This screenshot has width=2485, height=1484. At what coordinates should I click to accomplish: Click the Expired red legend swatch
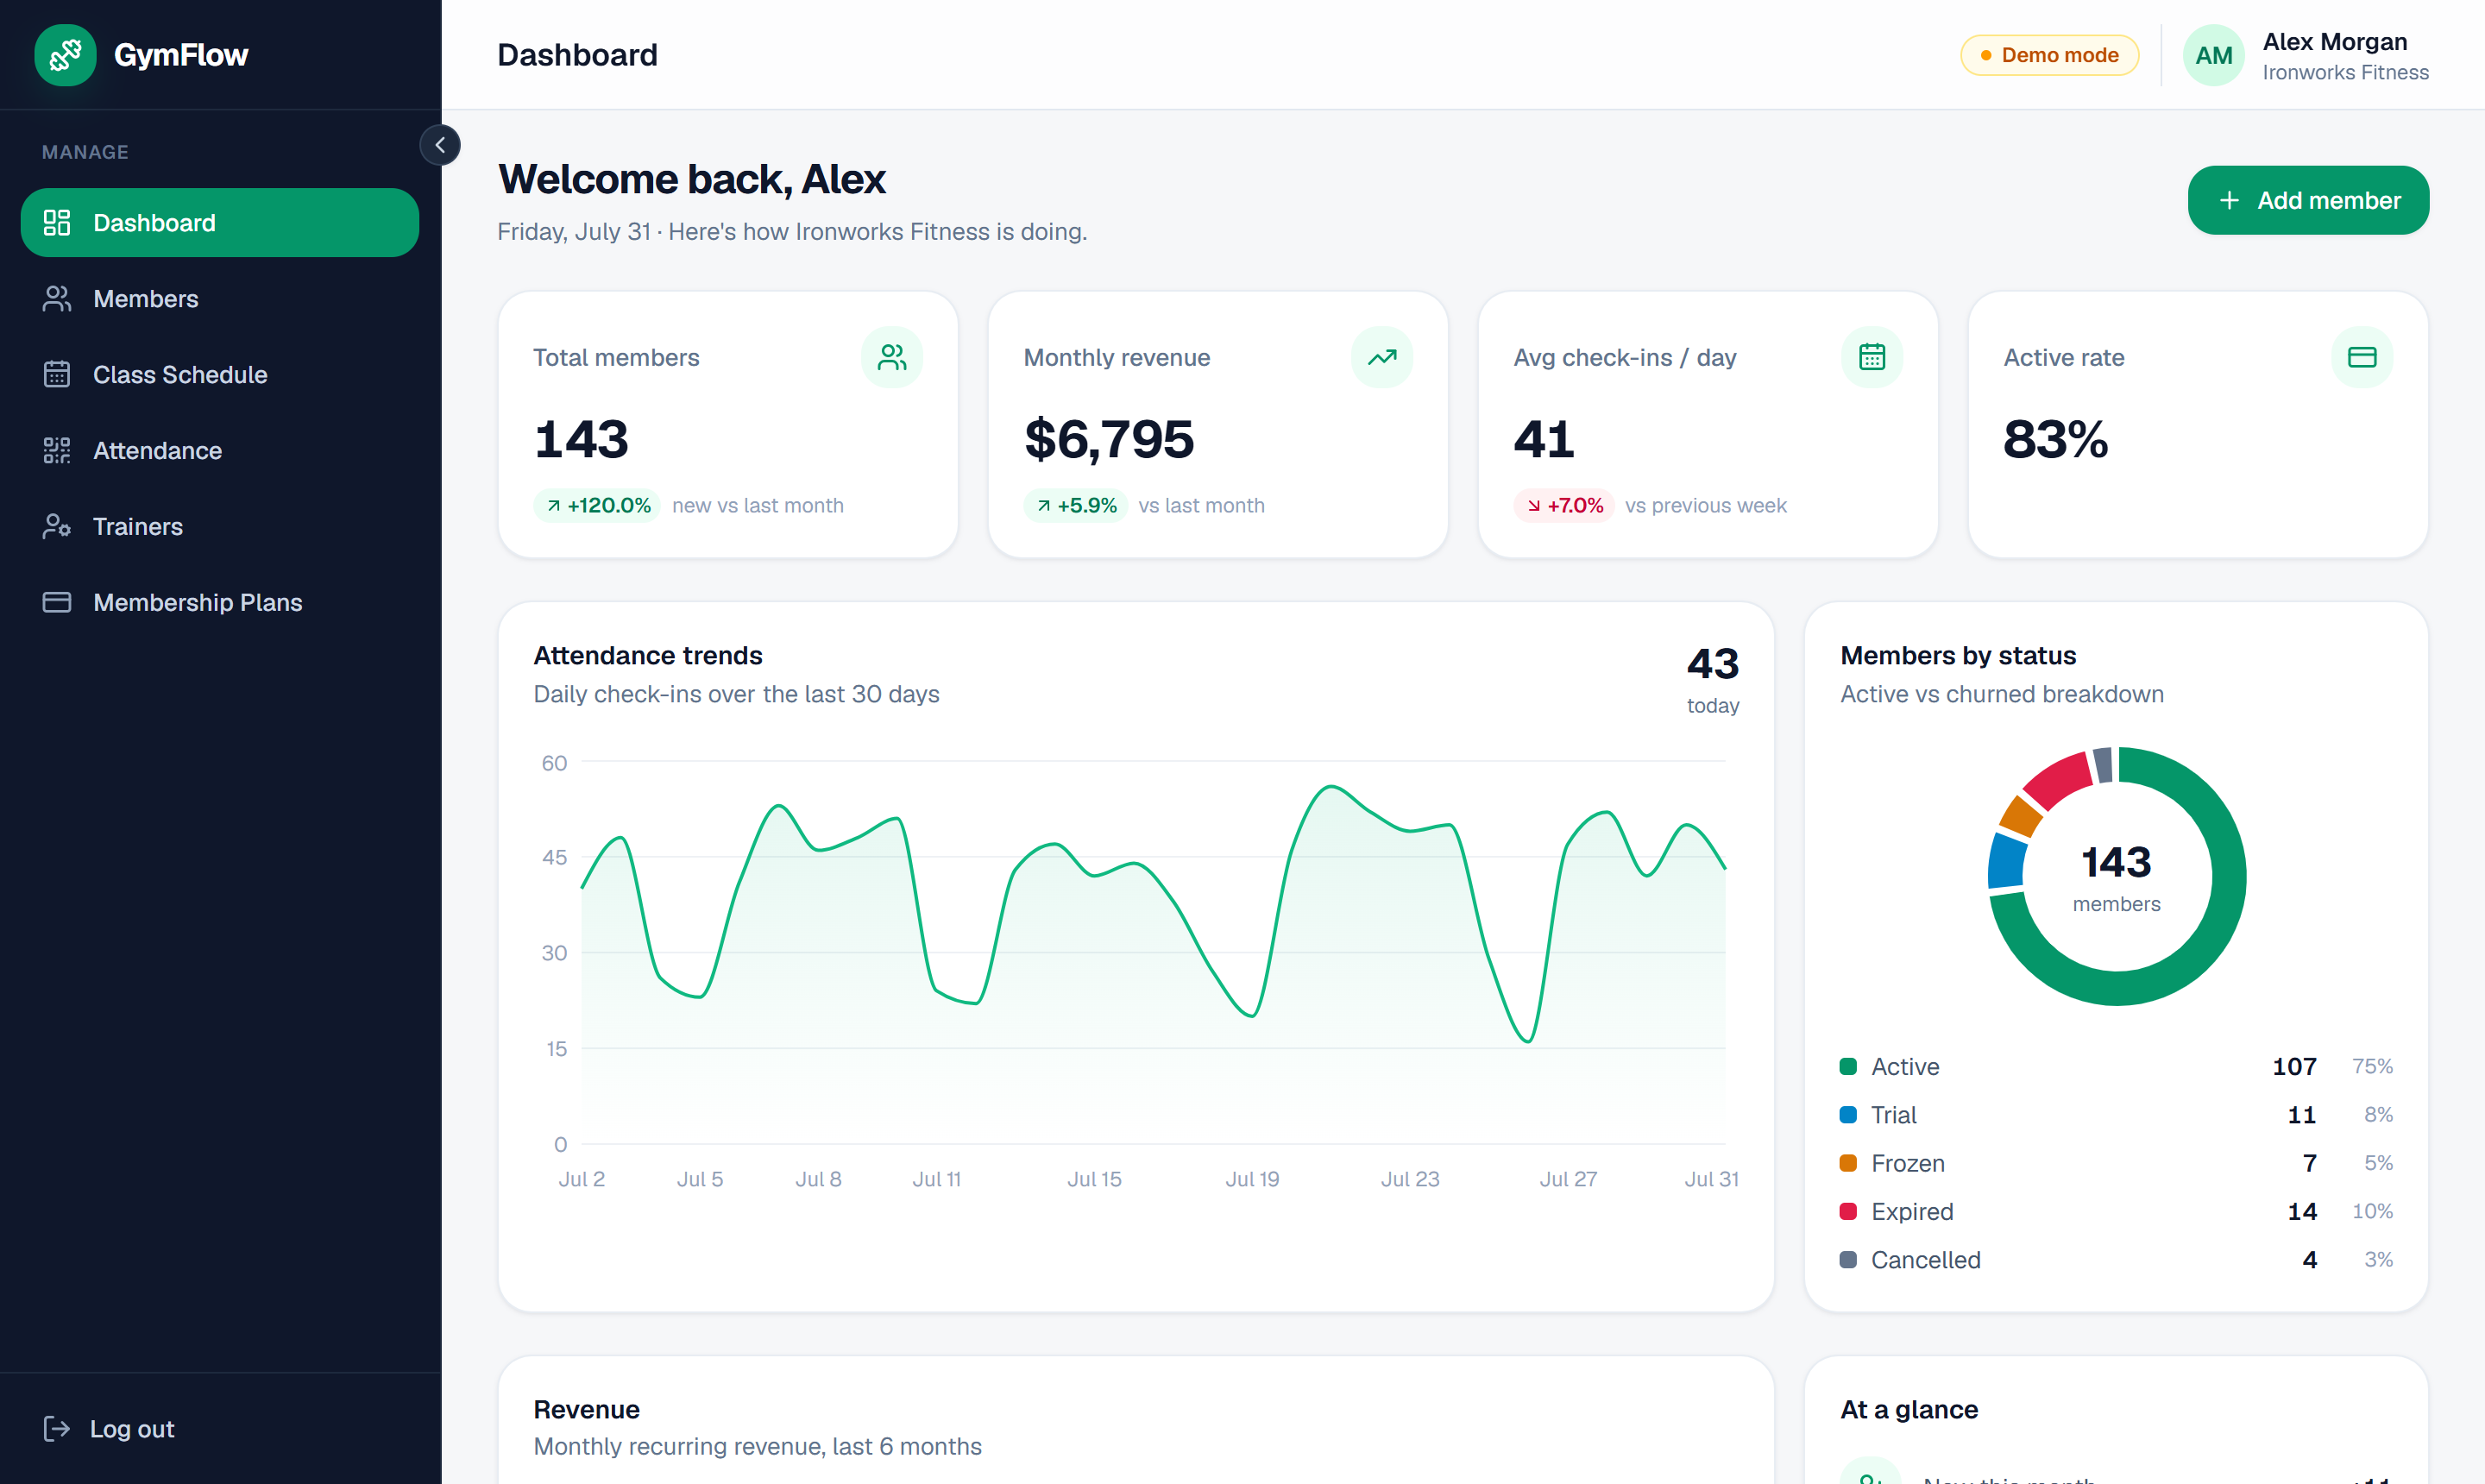[x=1848, y=1212]
